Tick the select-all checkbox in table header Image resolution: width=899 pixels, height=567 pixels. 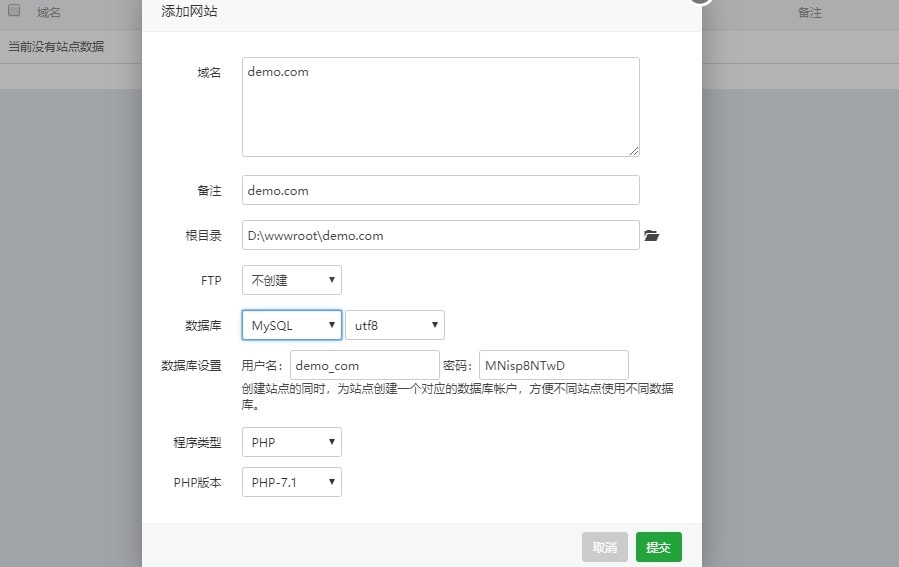click(14, 11)
